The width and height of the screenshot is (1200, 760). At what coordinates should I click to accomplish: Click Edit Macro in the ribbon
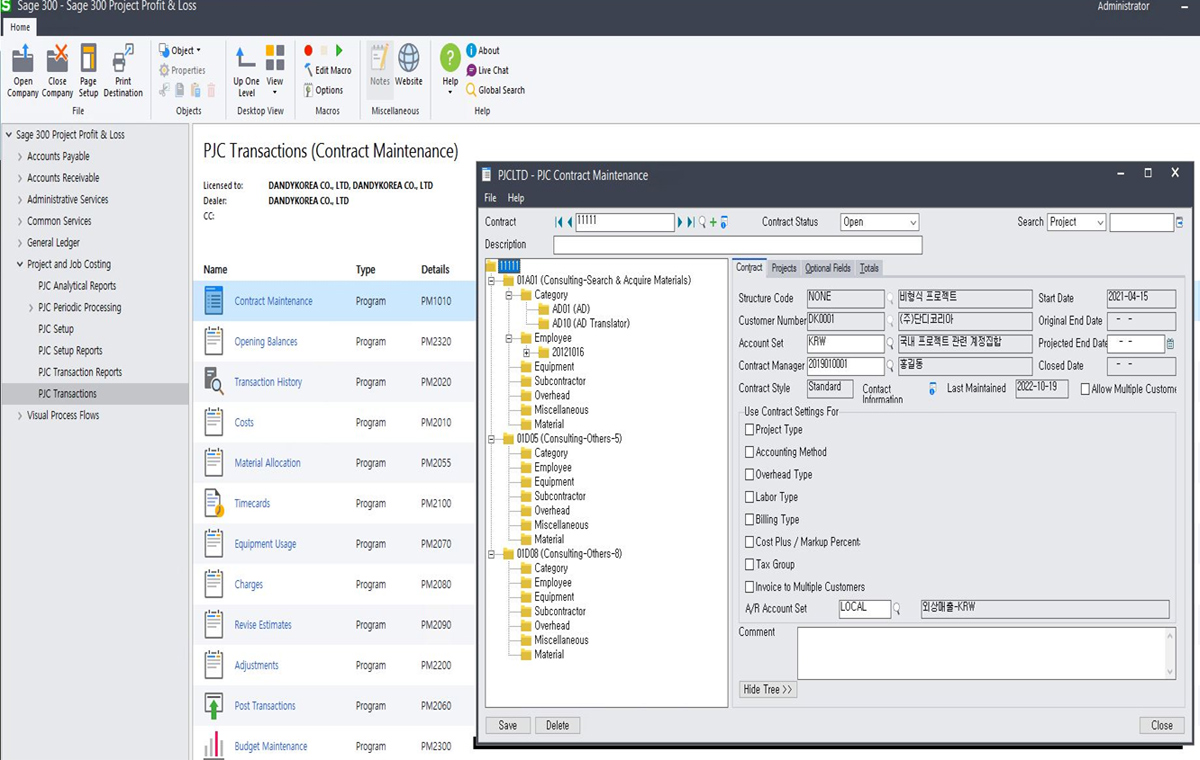(327, 70)
